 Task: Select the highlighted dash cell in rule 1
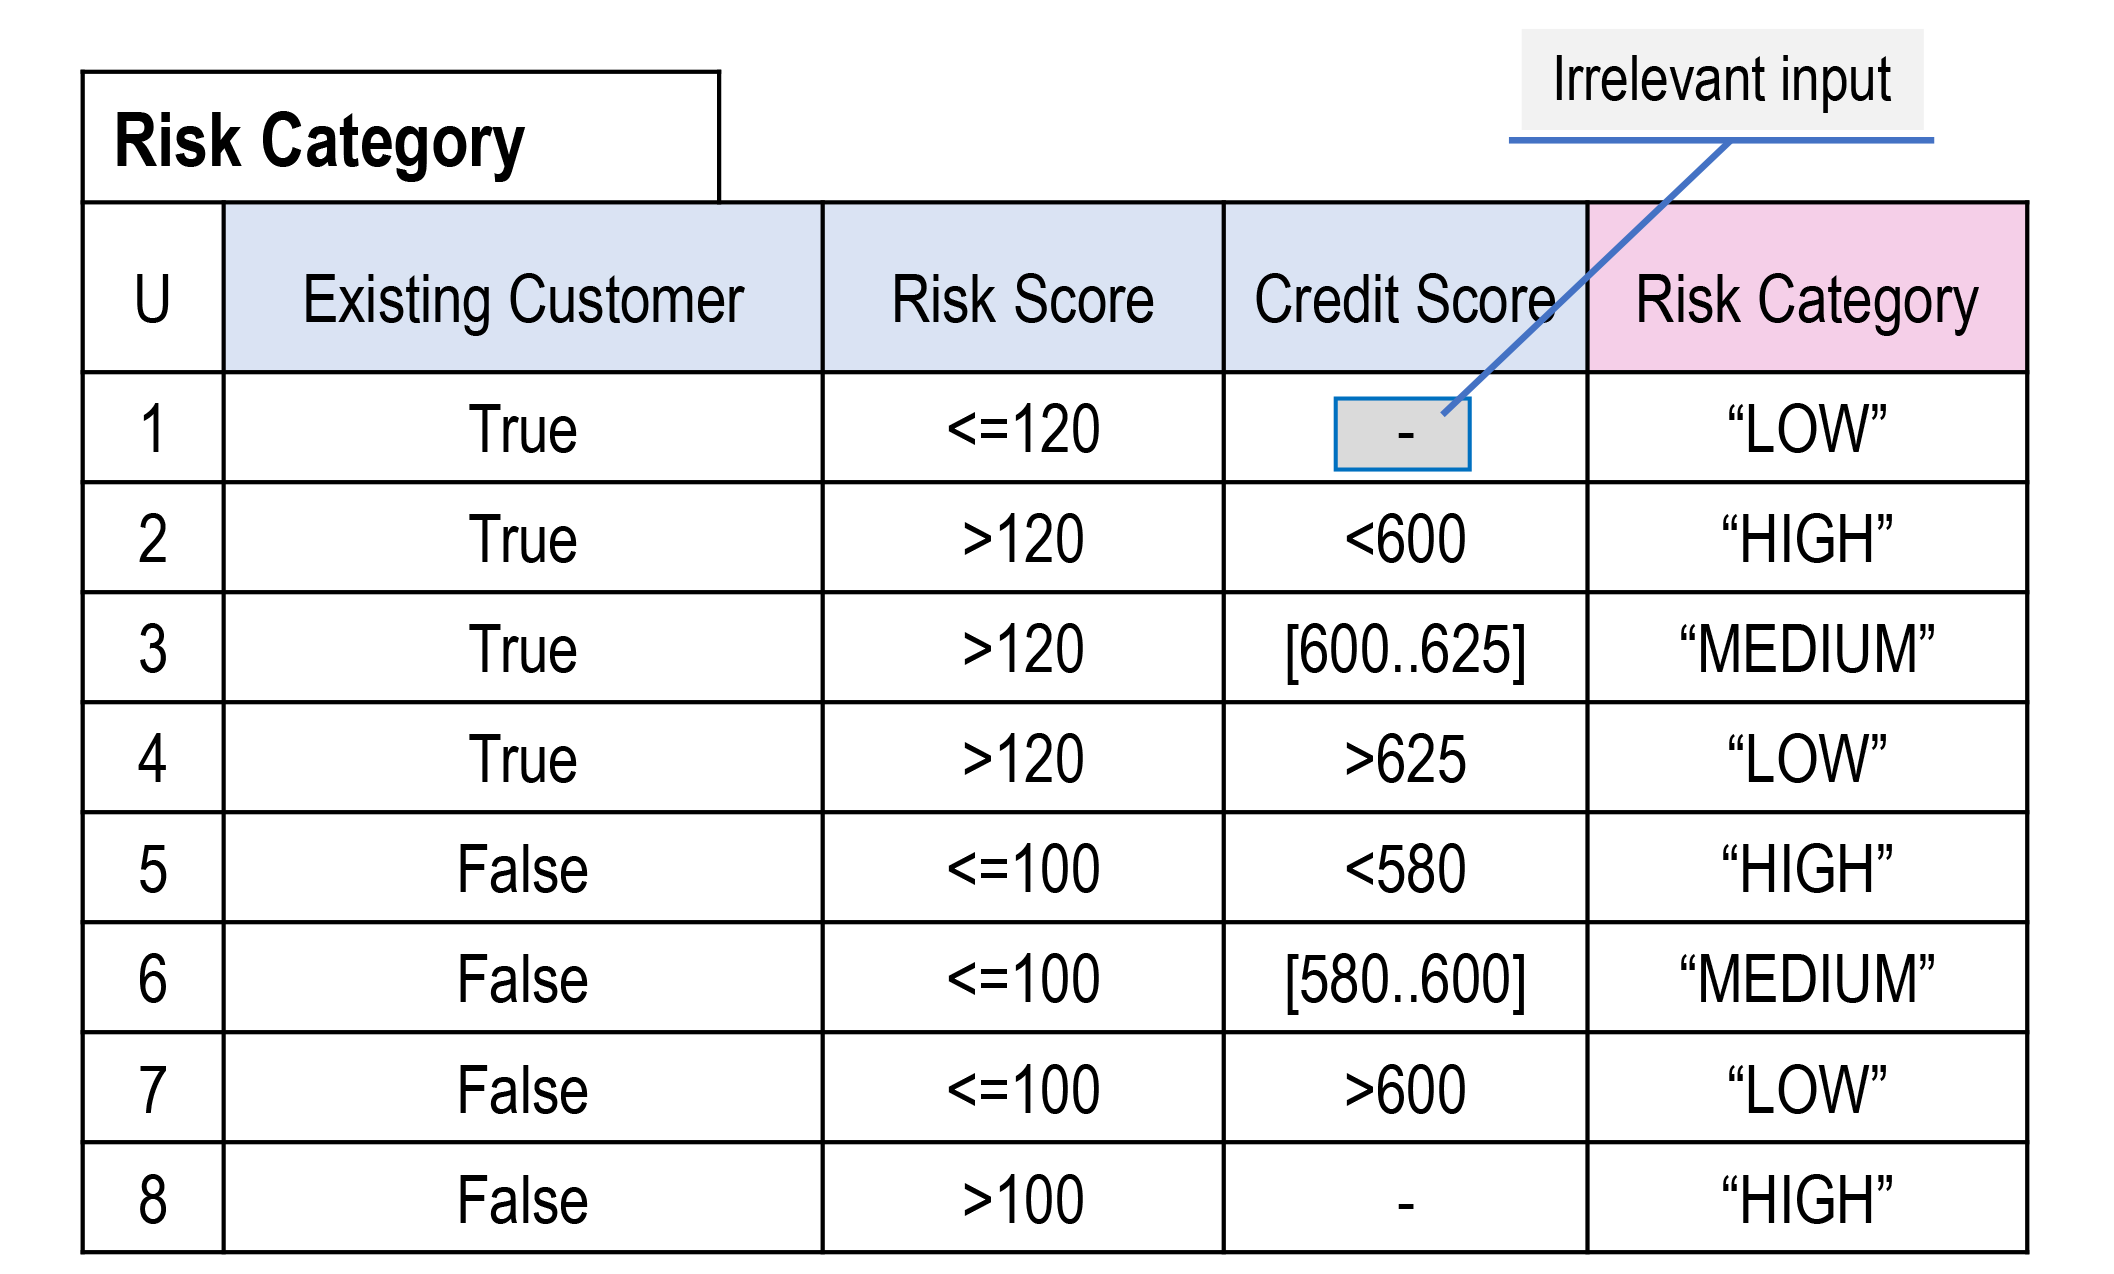[x=1402, y=434]
